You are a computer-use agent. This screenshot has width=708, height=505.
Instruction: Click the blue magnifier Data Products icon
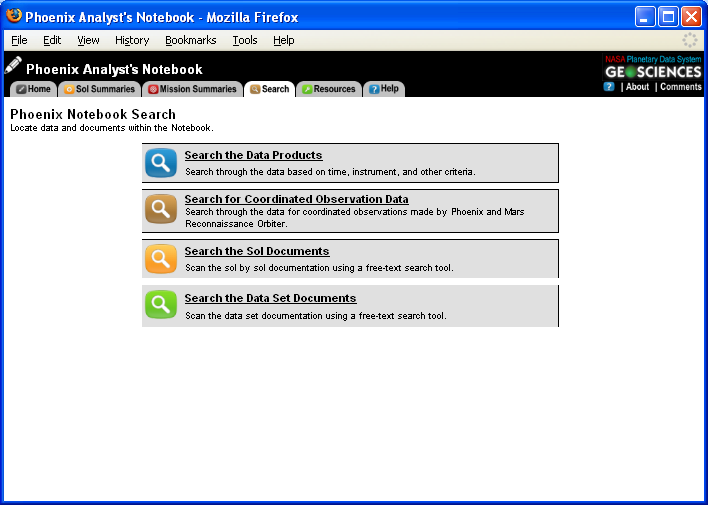[161, 163]
